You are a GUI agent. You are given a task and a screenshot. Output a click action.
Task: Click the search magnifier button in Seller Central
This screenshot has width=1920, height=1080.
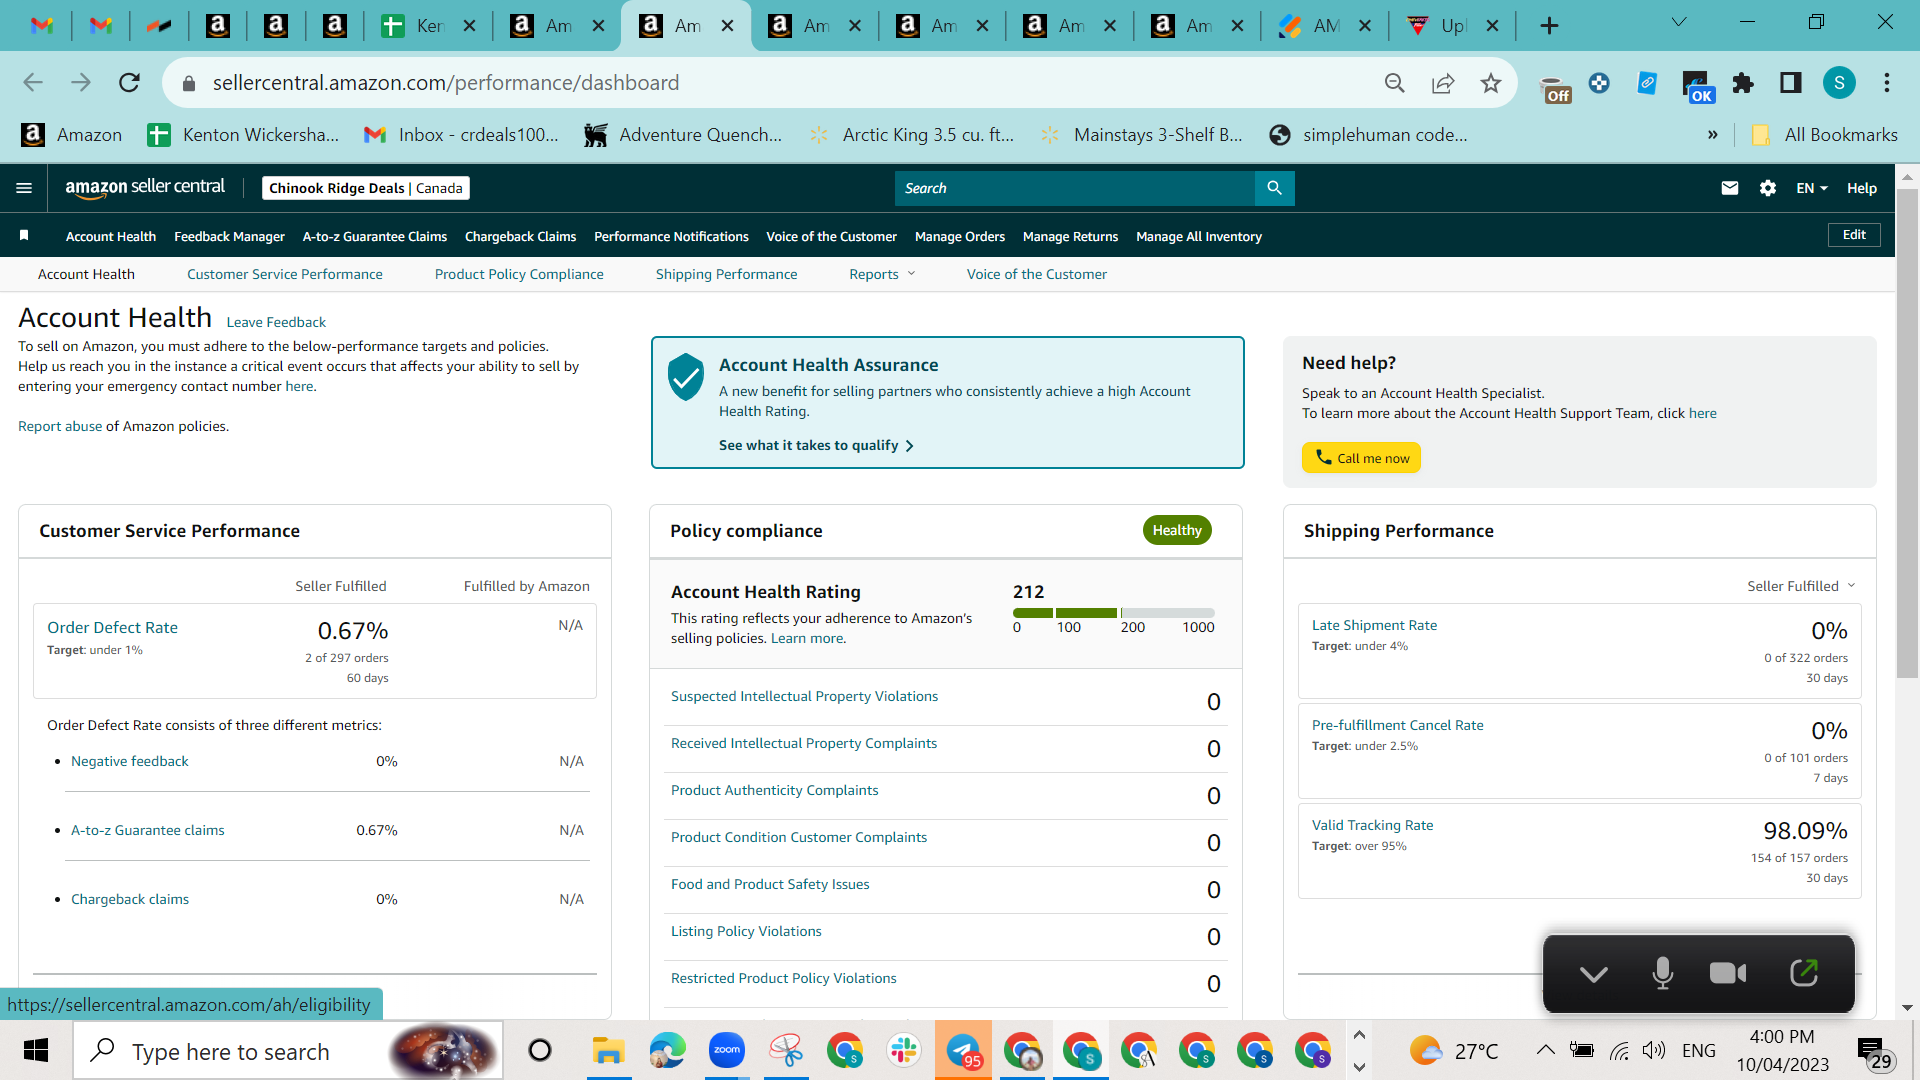1274,188
